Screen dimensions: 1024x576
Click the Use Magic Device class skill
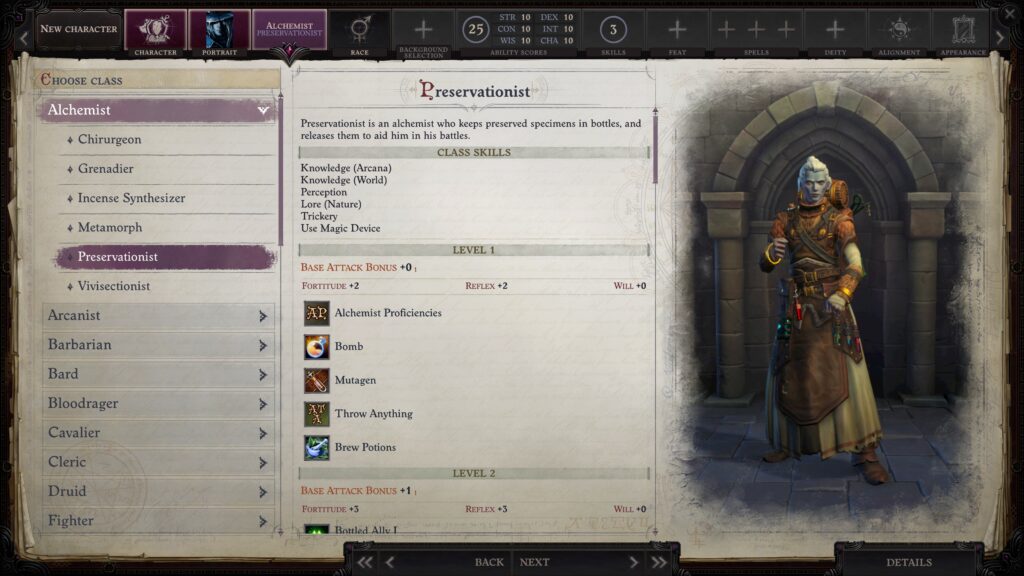tap(340, 229)
